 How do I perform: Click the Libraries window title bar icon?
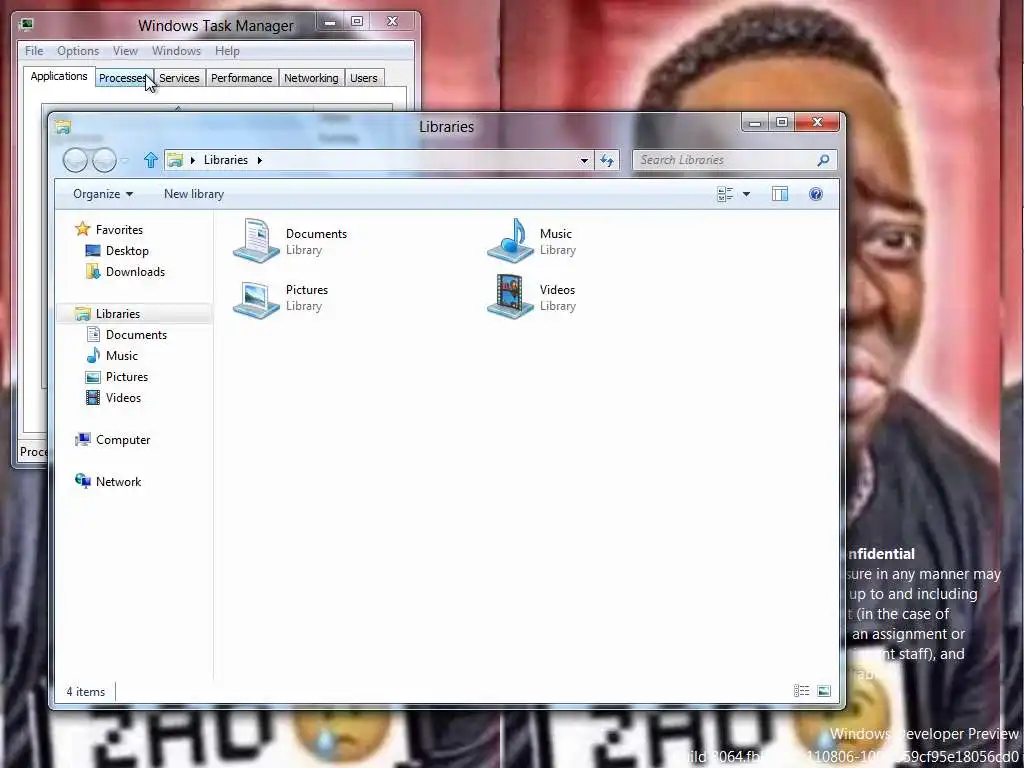(x=63, y=127)
